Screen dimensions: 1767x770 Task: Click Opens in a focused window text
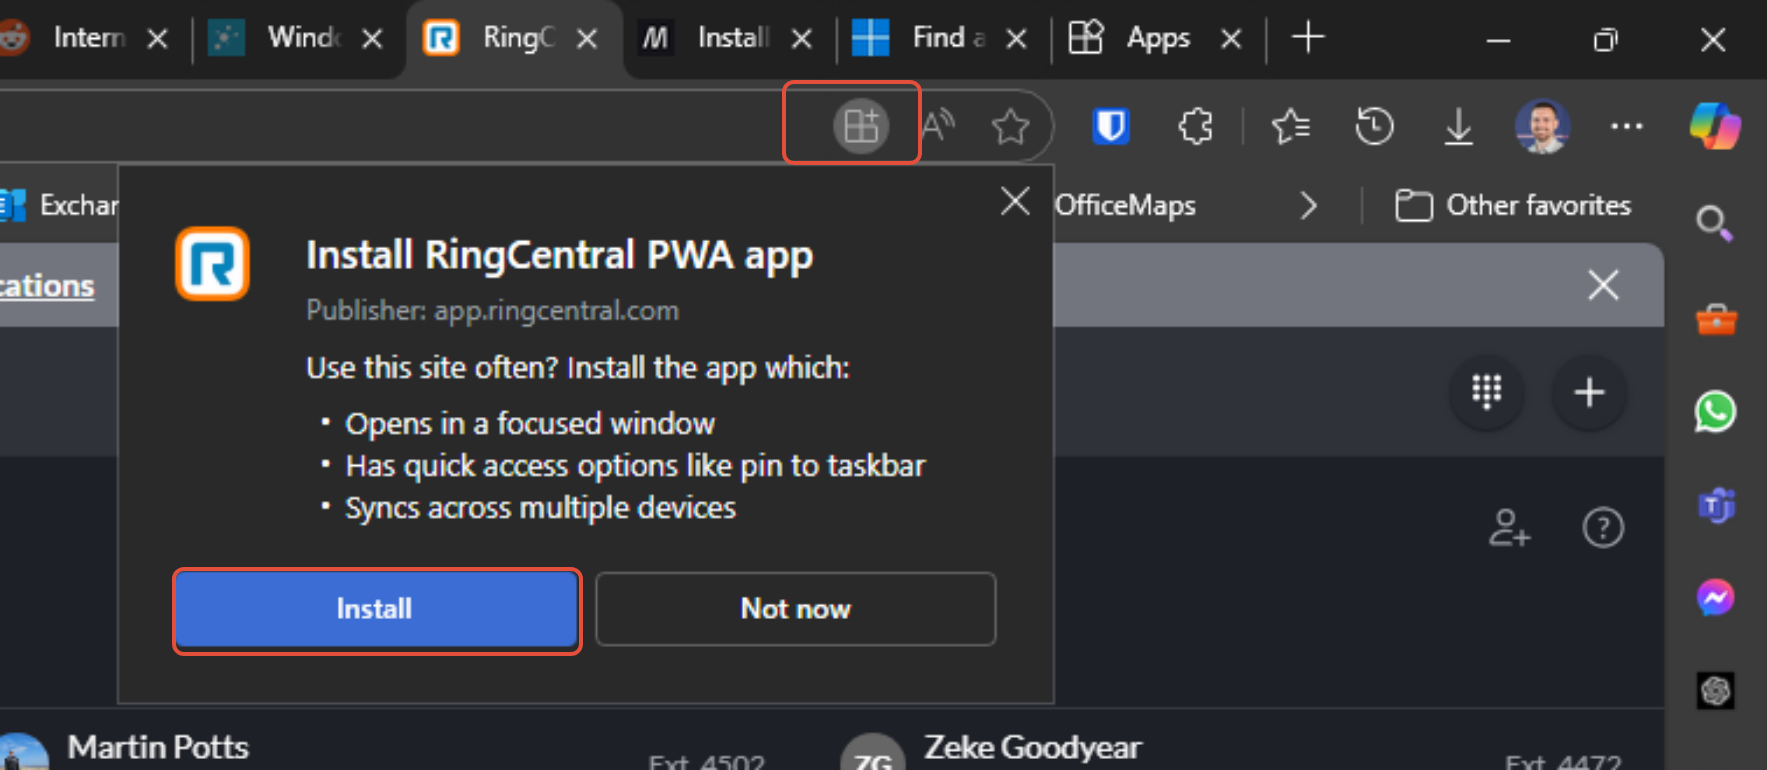[530, 424]
